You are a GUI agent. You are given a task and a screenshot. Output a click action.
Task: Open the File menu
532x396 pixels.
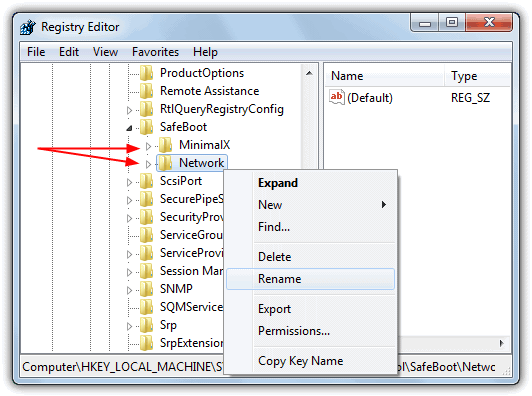(36, 52)
